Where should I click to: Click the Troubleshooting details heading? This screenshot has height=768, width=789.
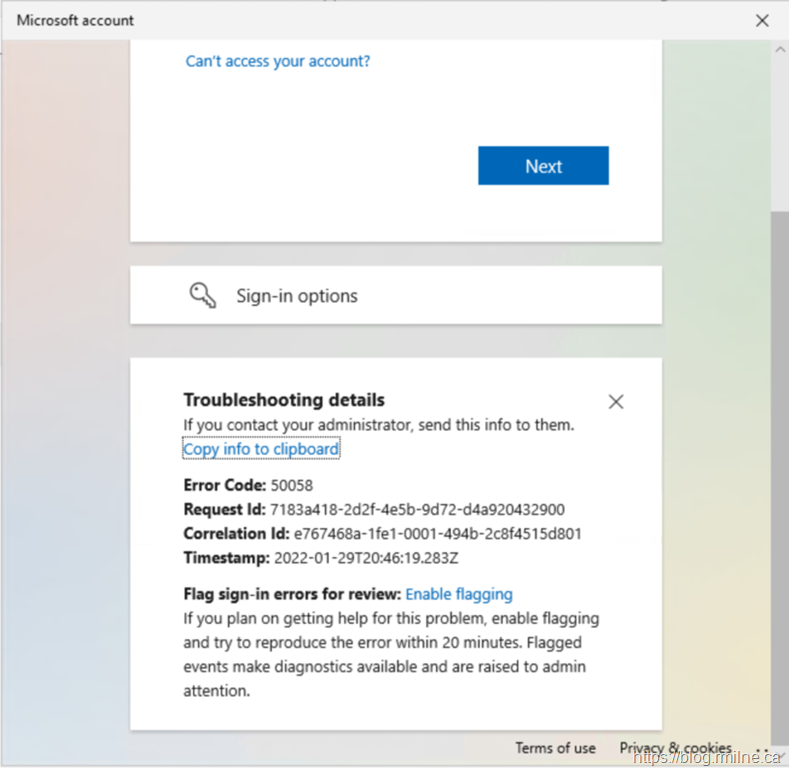(284, 400)
